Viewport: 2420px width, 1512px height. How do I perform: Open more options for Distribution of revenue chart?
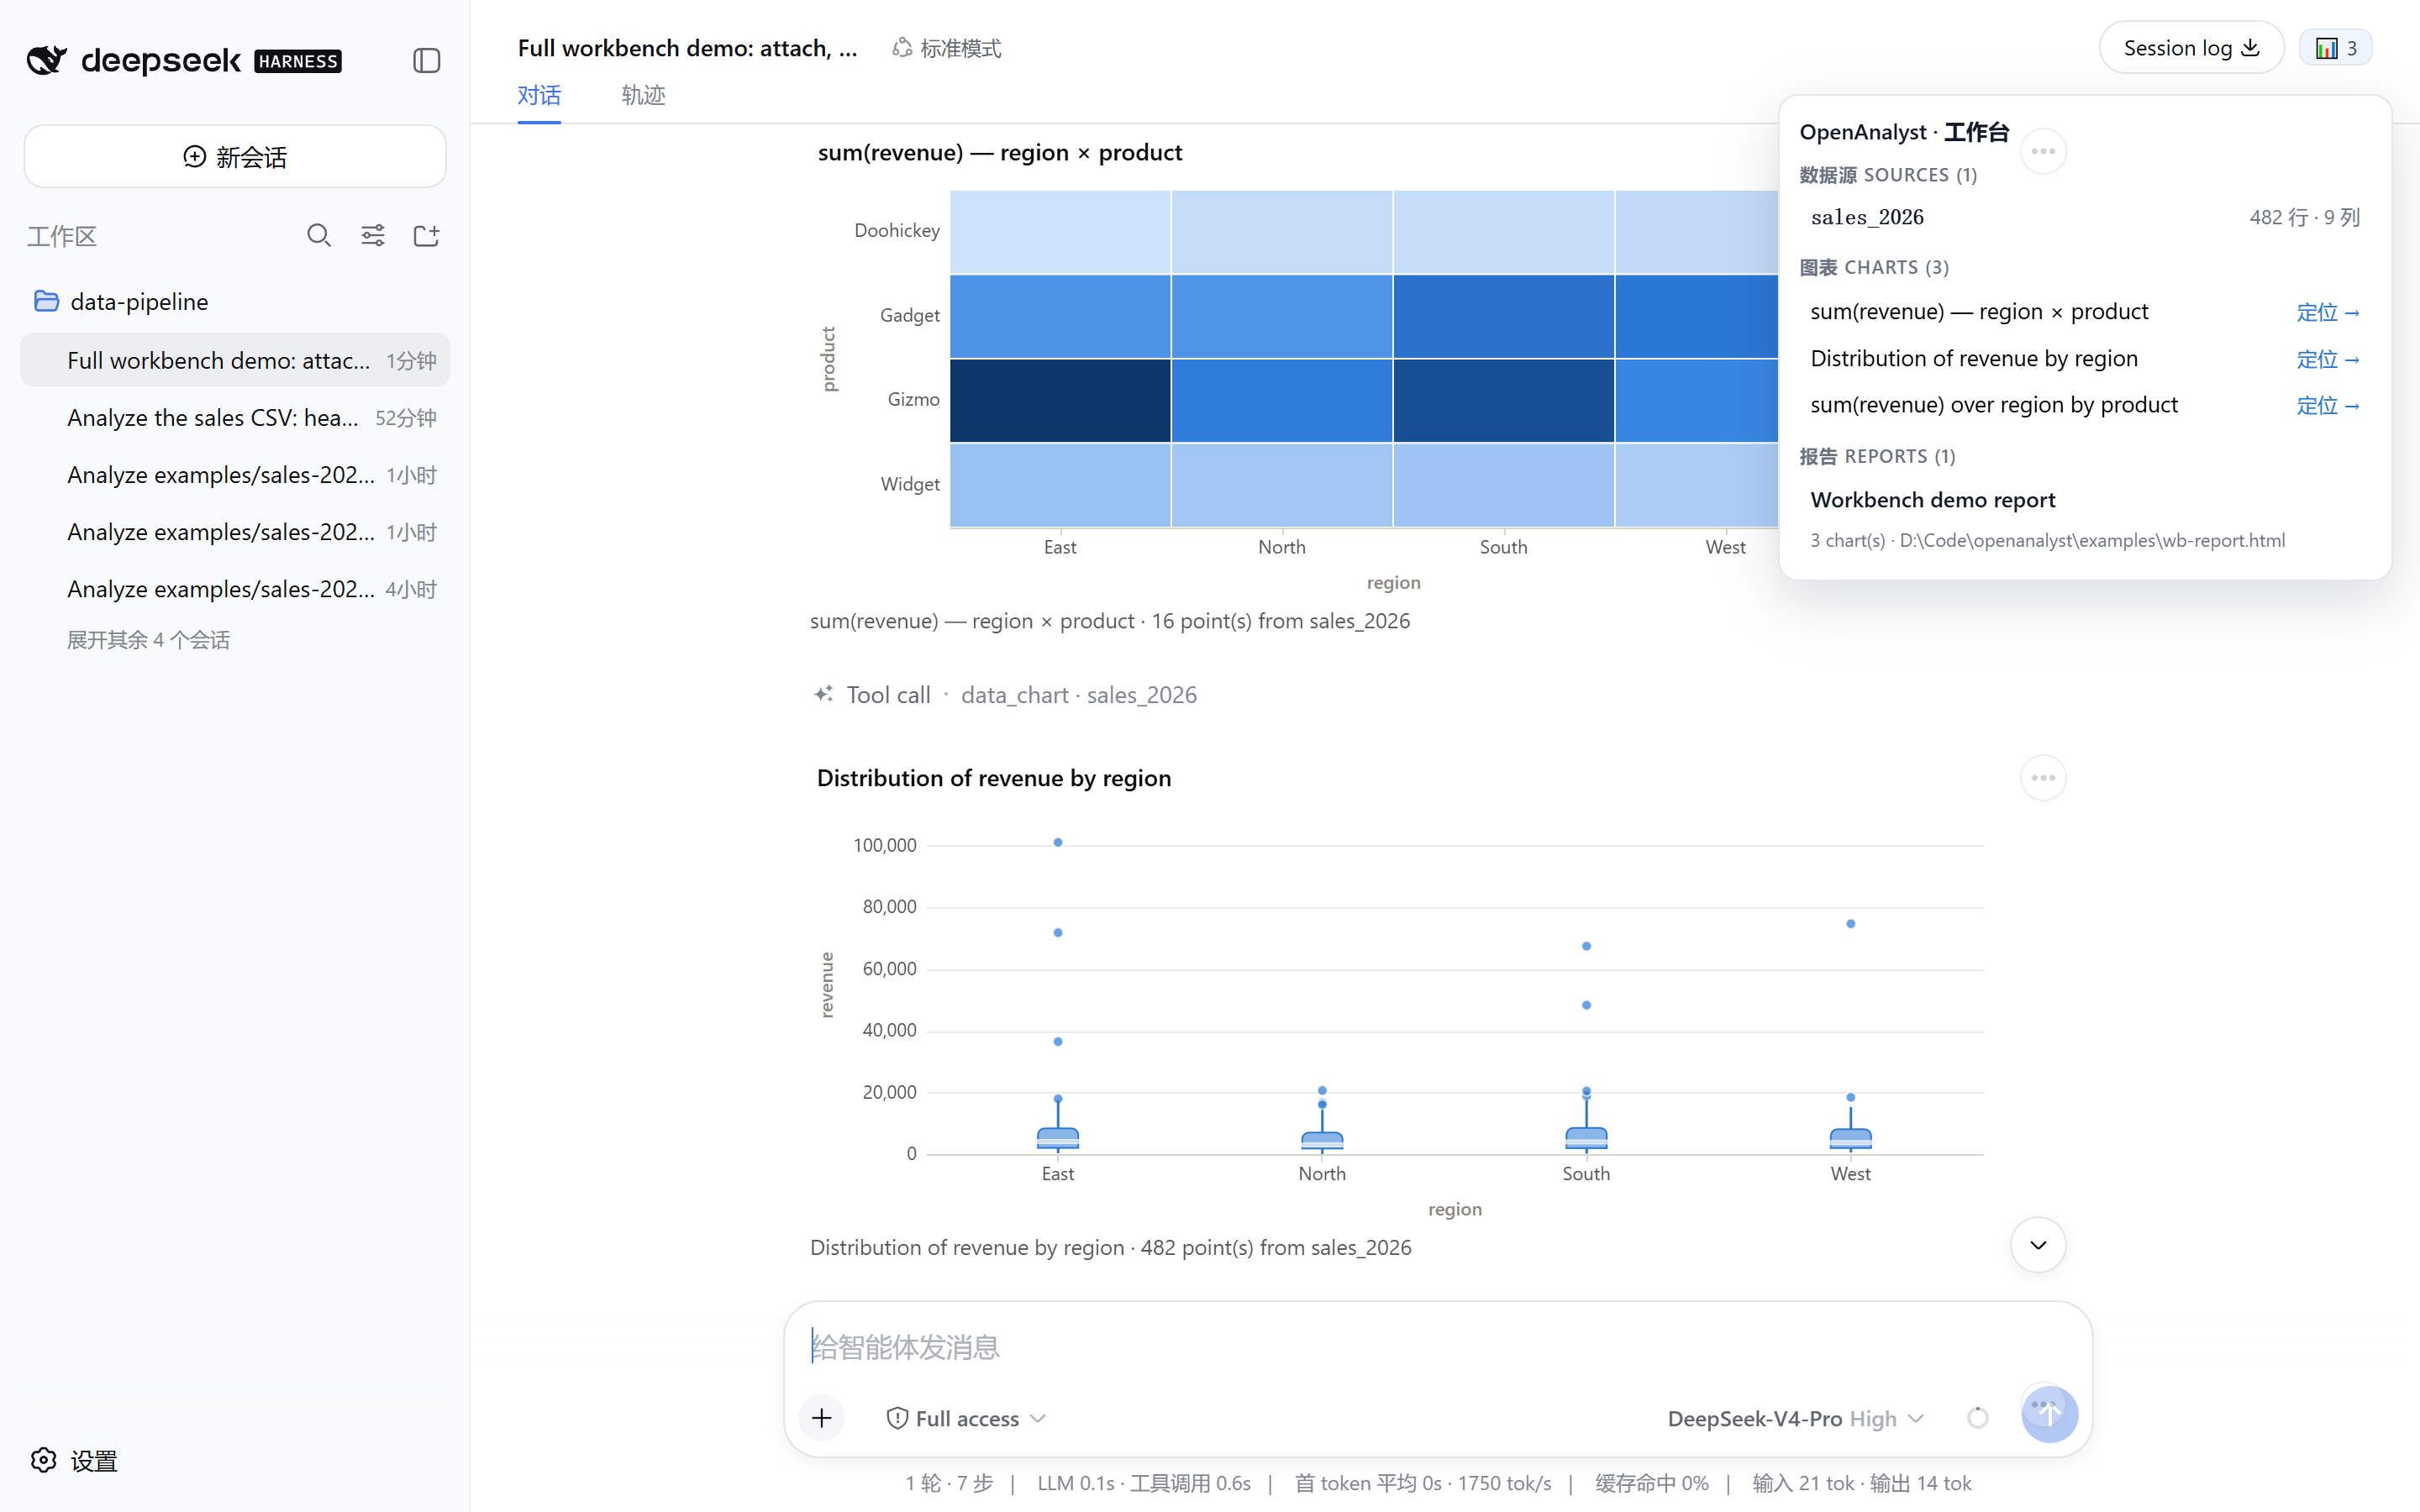coord(2043,777)
